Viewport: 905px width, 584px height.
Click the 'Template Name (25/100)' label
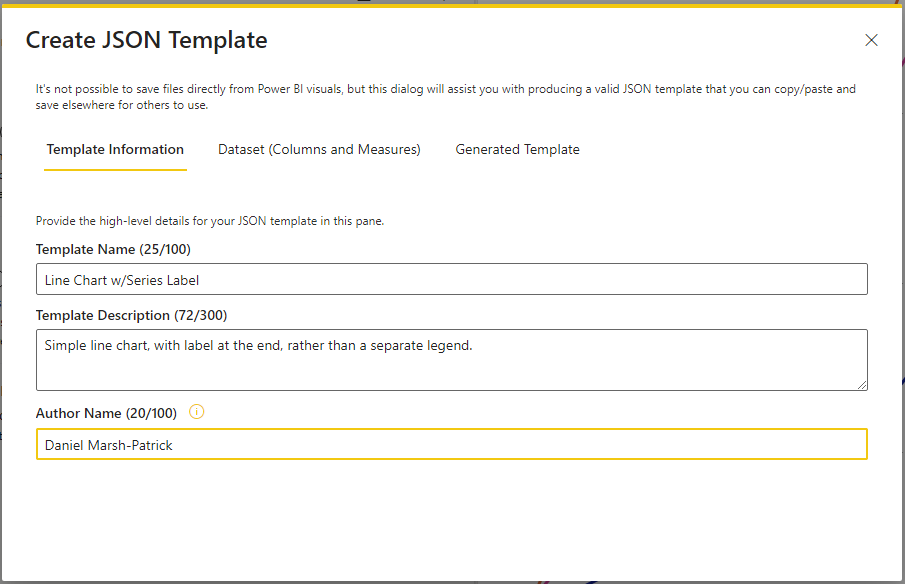point(113,249)
